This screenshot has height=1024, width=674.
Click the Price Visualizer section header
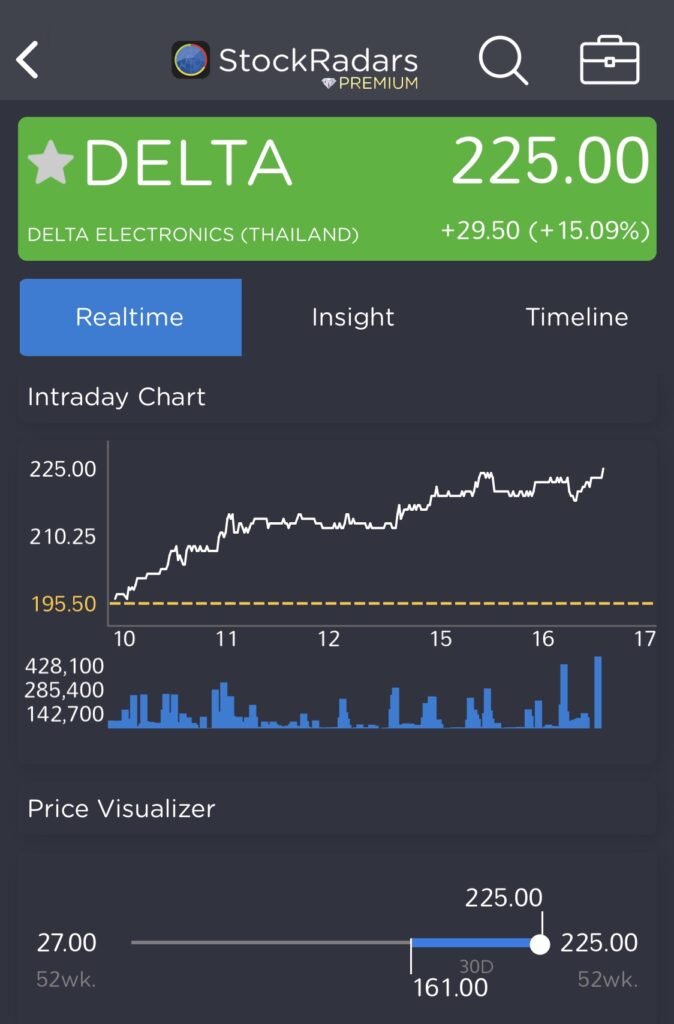[x=121, y=808]
